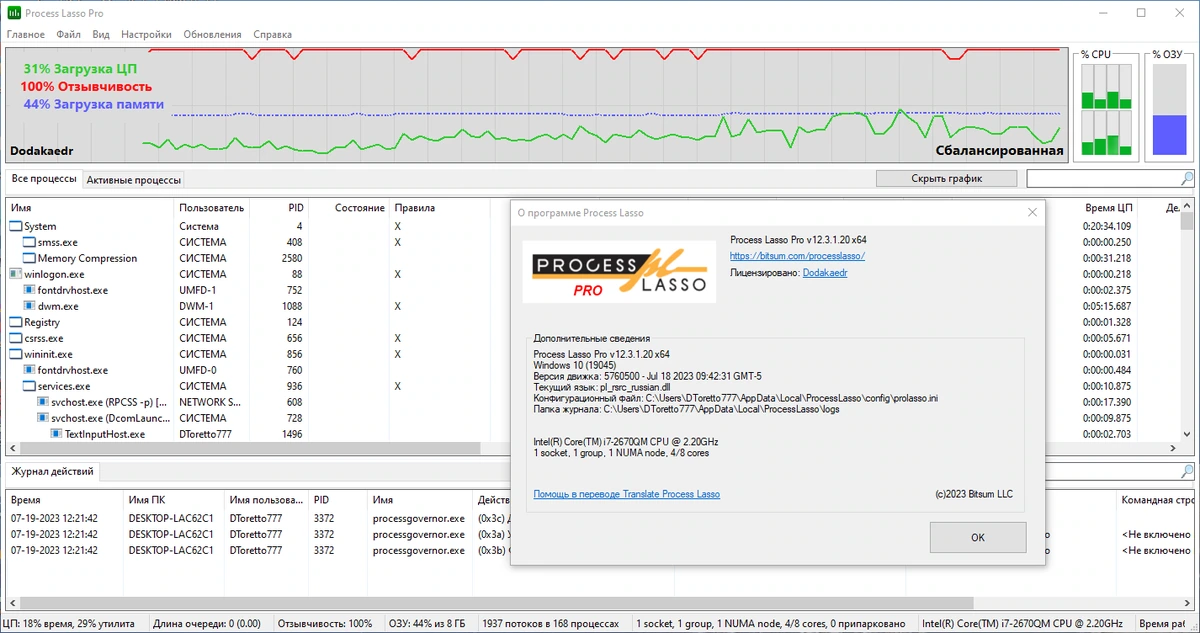Click the '31% Загрузка ЦП' graph label

[80, 69]
